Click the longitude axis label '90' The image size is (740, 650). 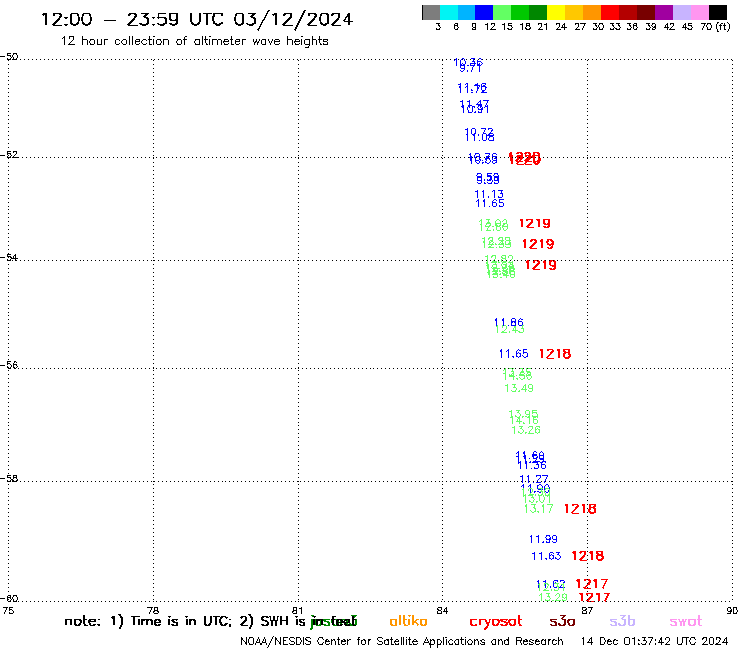(x=732, y=610)
